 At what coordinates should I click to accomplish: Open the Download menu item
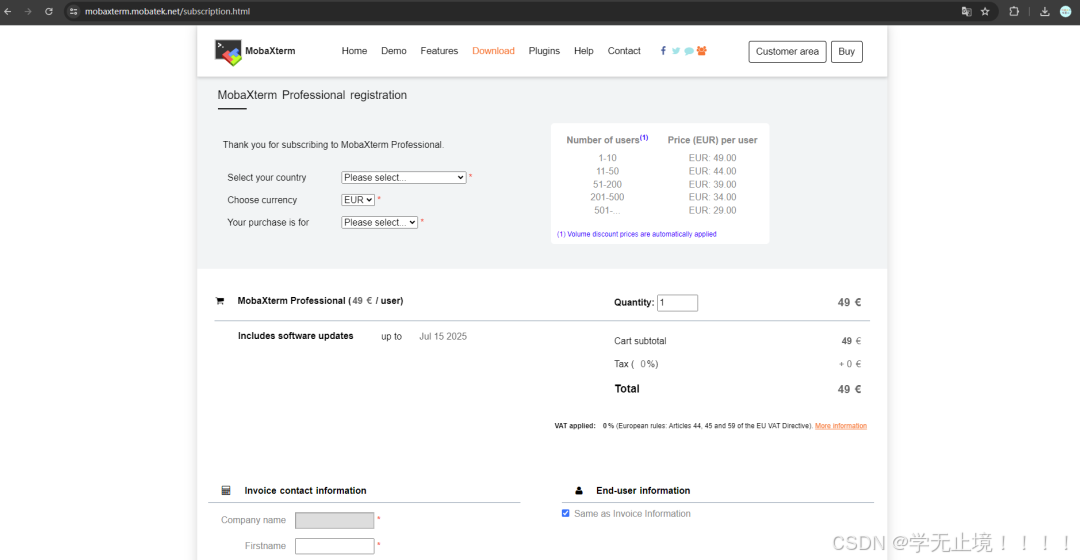pos(493,51)
